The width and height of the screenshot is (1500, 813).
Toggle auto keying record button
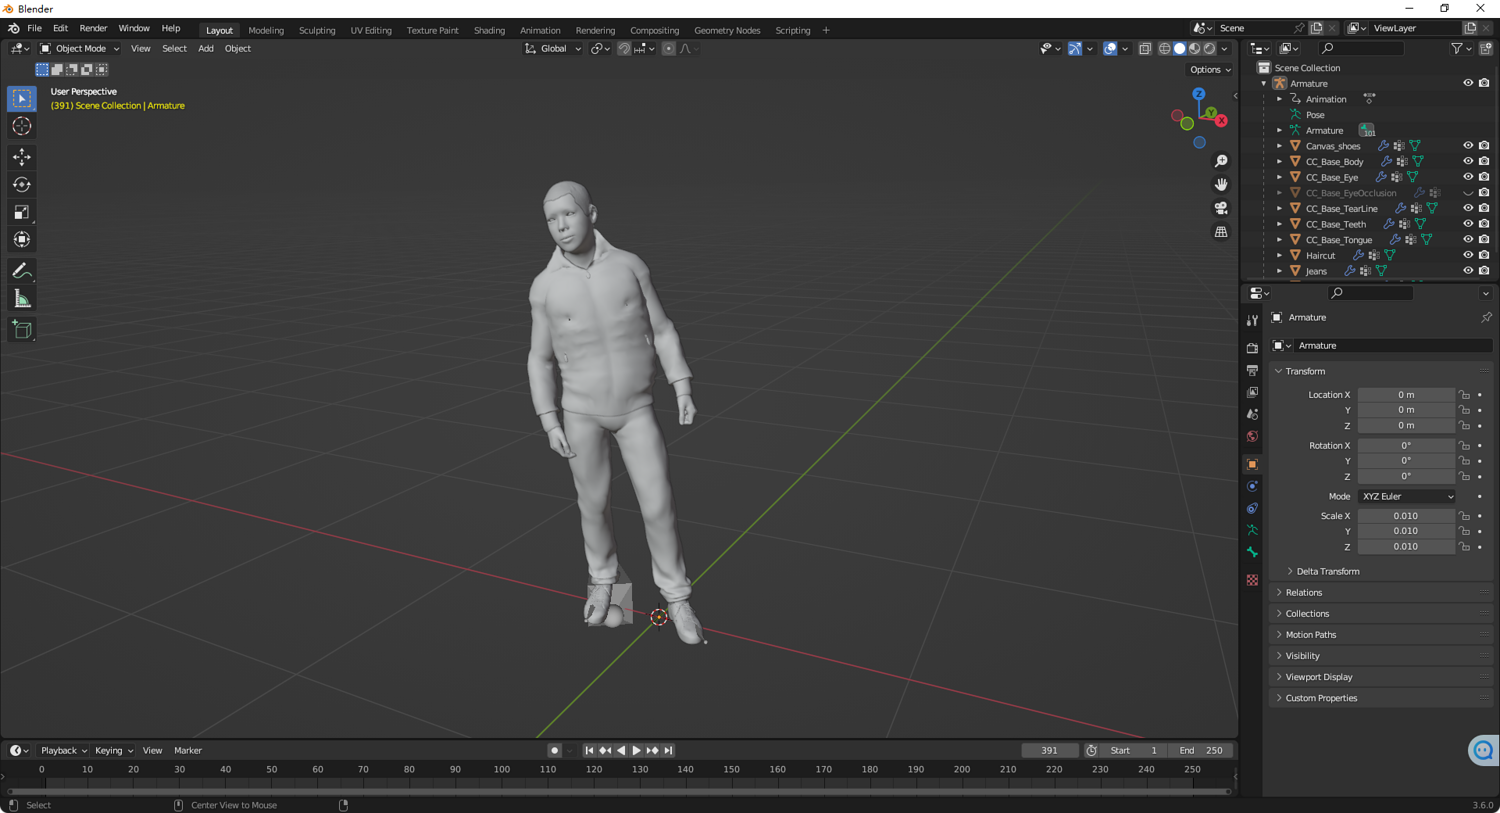pos(554,750)
